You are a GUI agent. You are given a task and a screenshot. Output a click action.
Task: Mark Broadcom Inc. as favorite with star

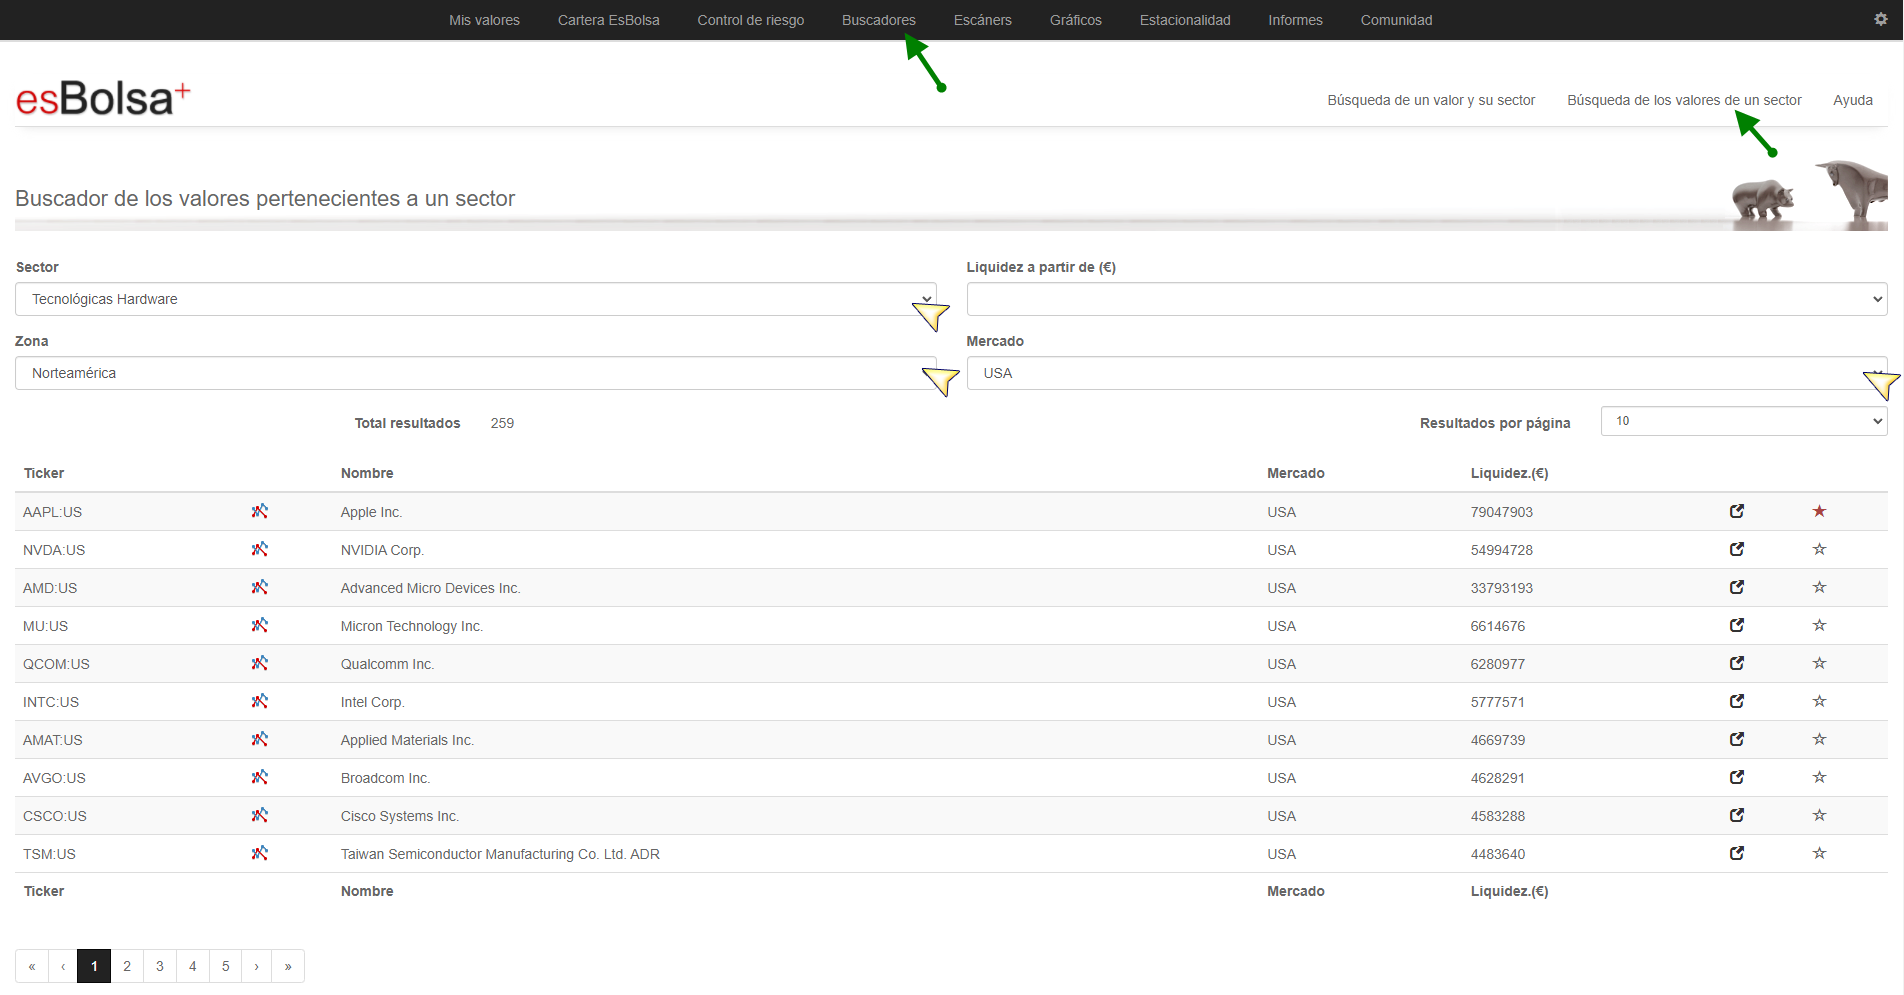(1819, 777)
